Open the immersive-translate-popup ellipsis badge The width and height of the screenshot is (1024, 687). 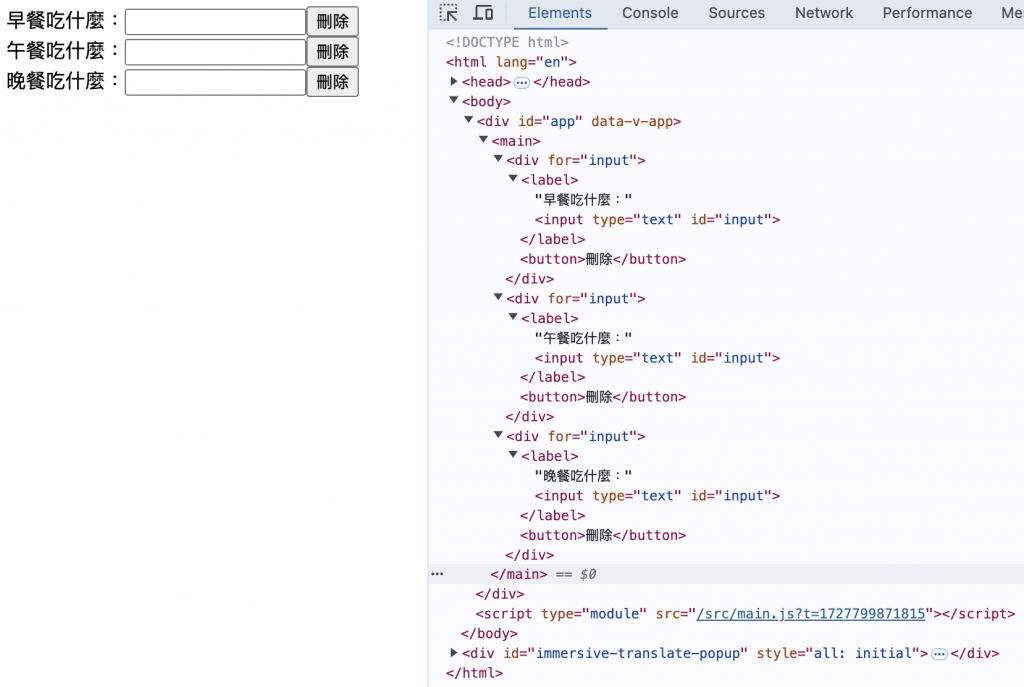click(x=939, y=654)
